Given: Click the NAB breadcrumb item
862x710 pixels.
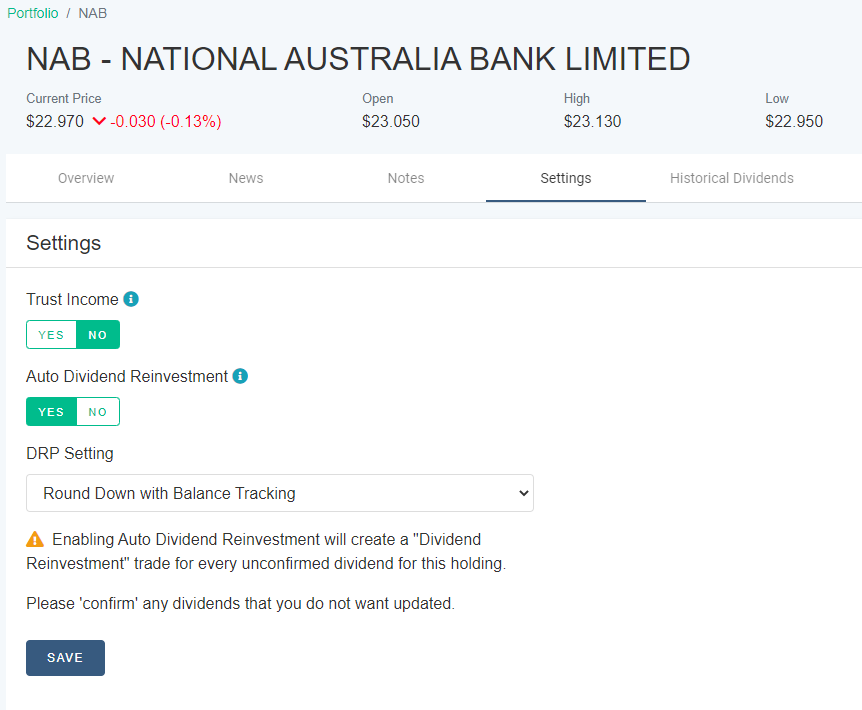Looking at the screenshot, I should pyautogui.click(x=92, y=13).
